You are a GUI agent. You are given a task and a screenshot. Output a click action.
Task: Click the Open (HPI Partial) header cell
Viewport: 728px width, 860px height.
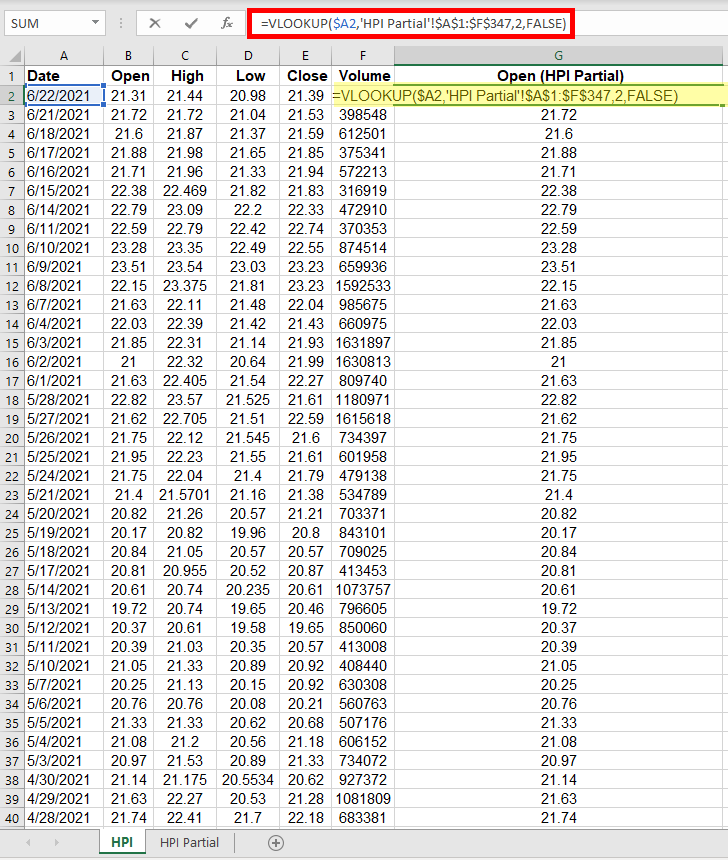[559, 76]
